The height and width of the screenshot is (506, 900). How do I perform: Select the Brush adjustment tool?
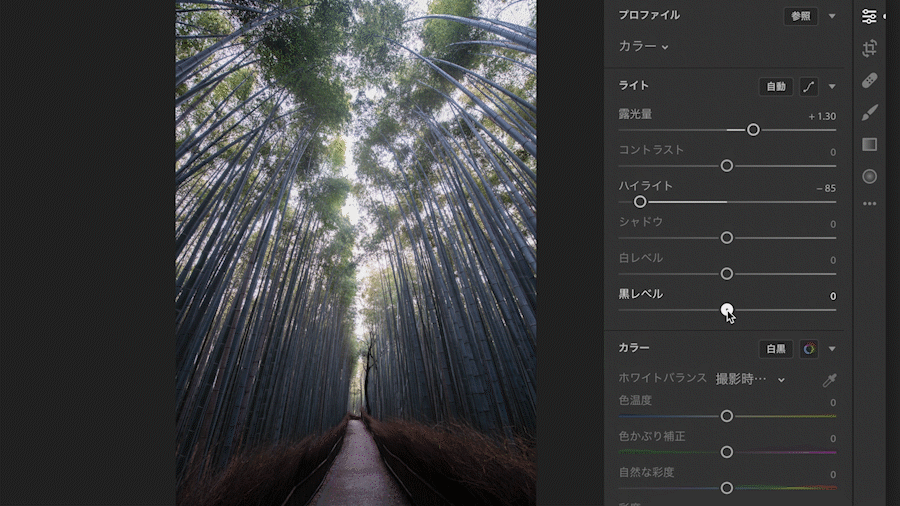tap(869, 112)
